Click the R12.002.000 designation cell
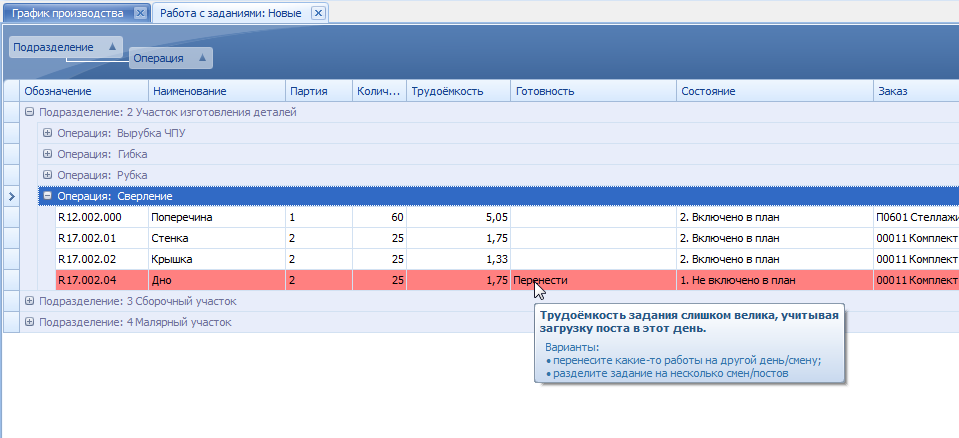 click(102, 217)
